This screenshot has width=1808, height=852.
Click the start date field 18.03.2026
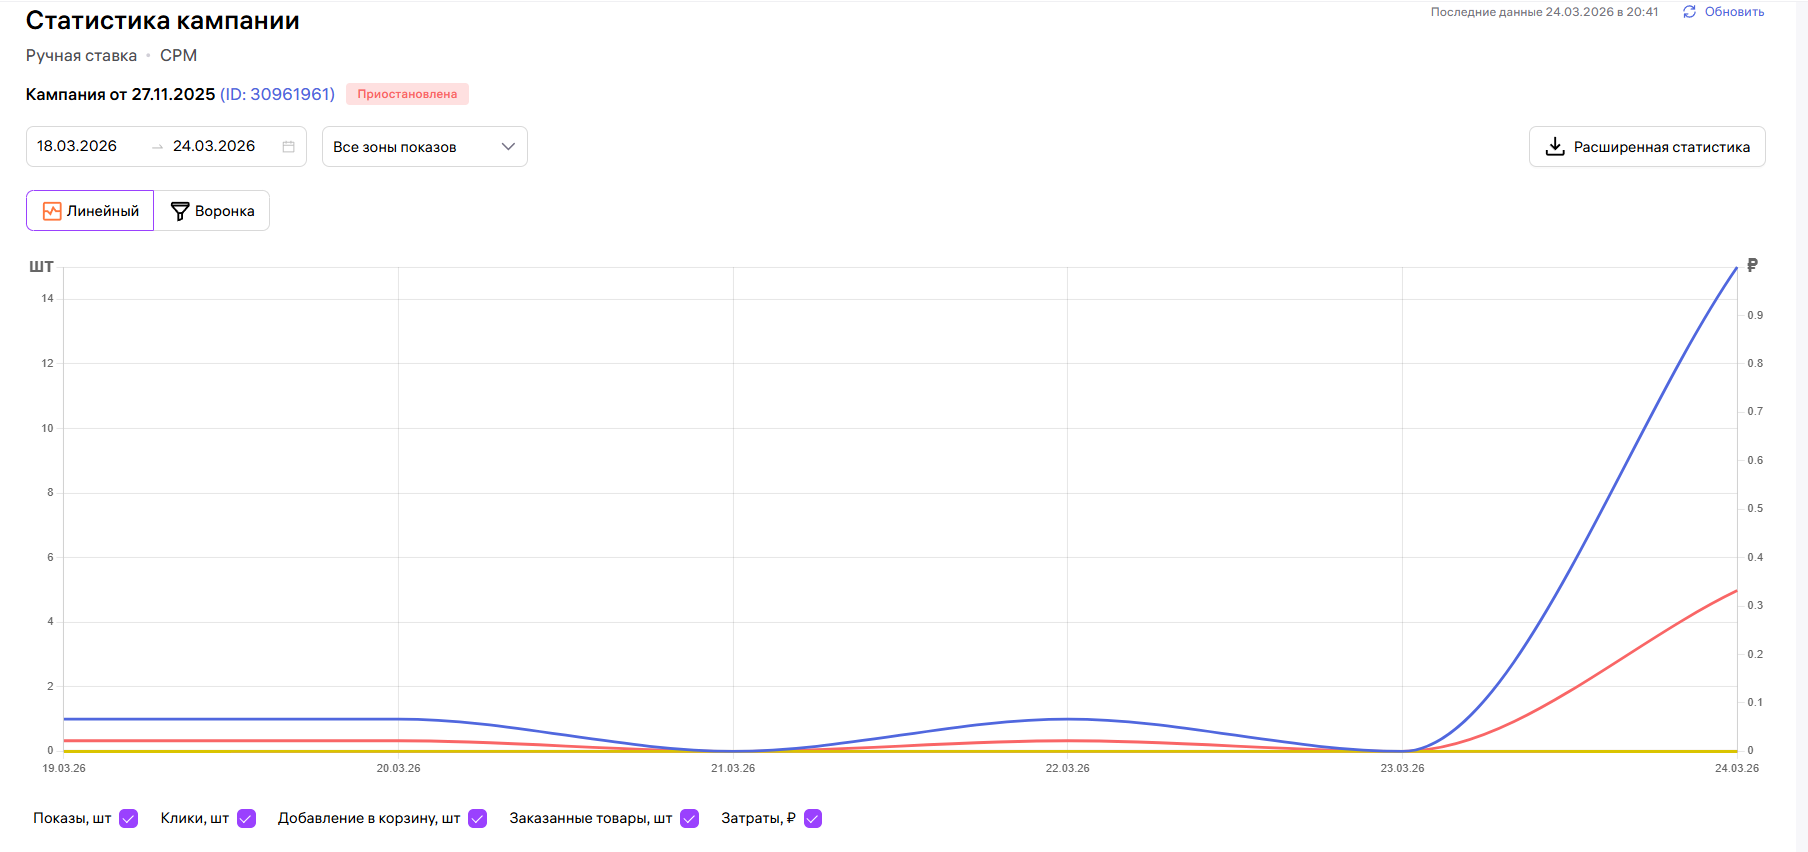pos(77,146)
